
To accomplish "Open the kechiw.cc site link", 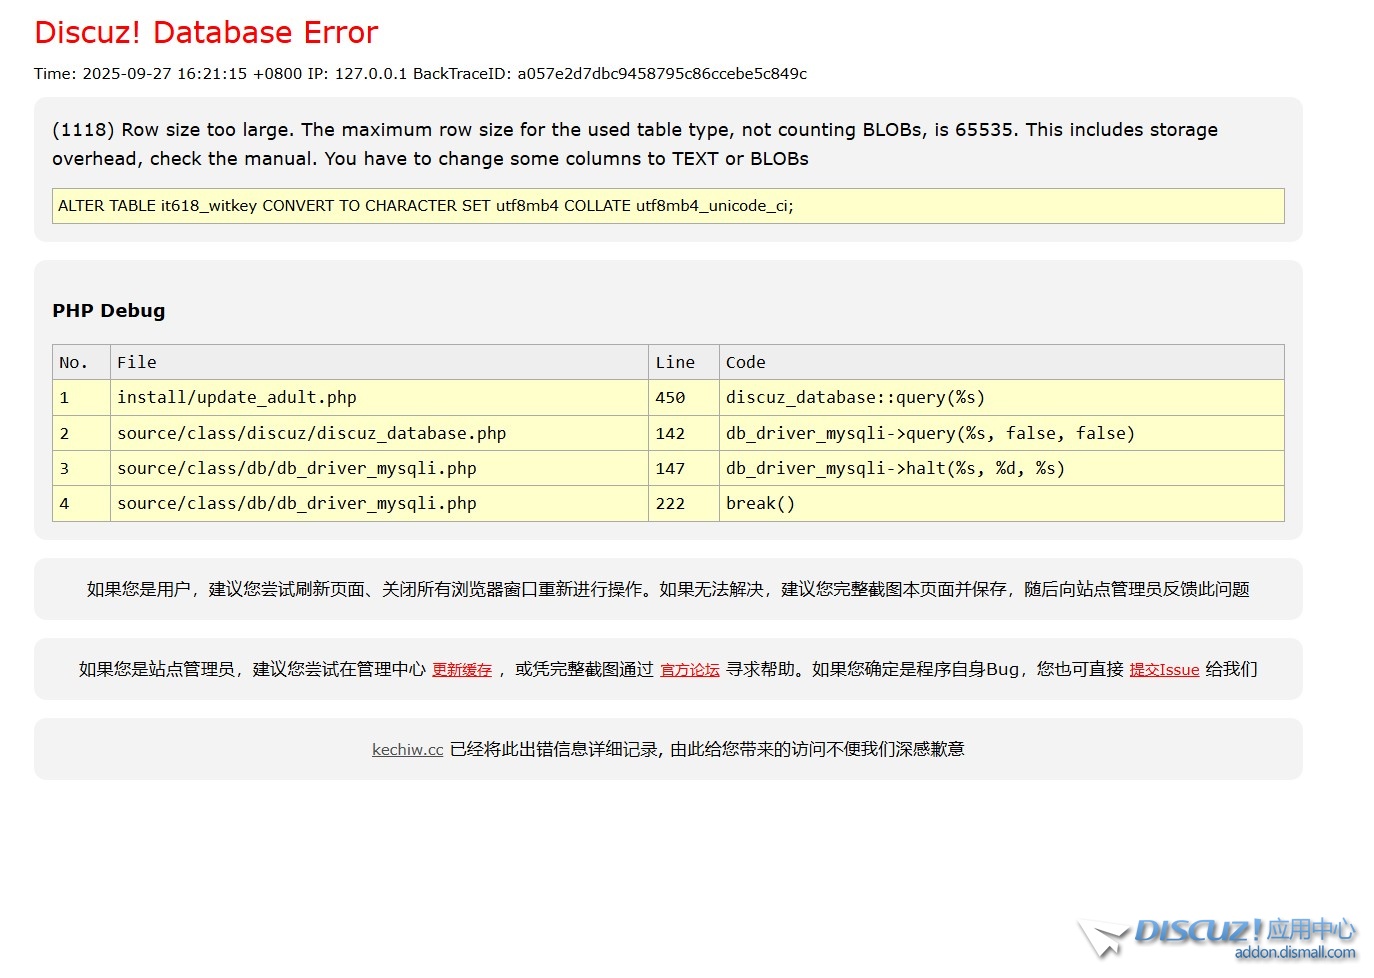I will (x=407, y=750).
